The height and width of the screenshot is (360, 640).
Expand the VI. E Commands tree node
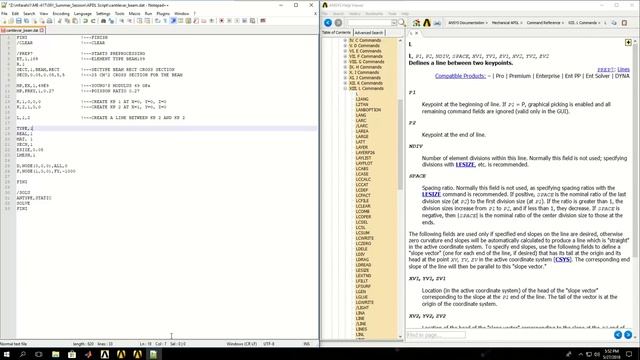[x=345, y=51]
